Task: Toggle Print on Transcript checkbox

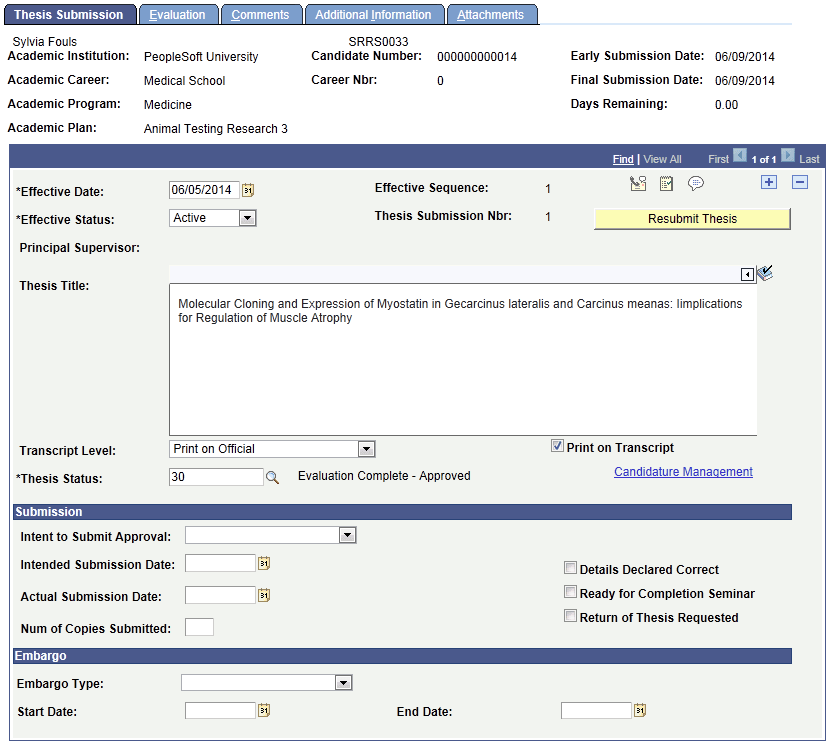Action: point(557,446)
